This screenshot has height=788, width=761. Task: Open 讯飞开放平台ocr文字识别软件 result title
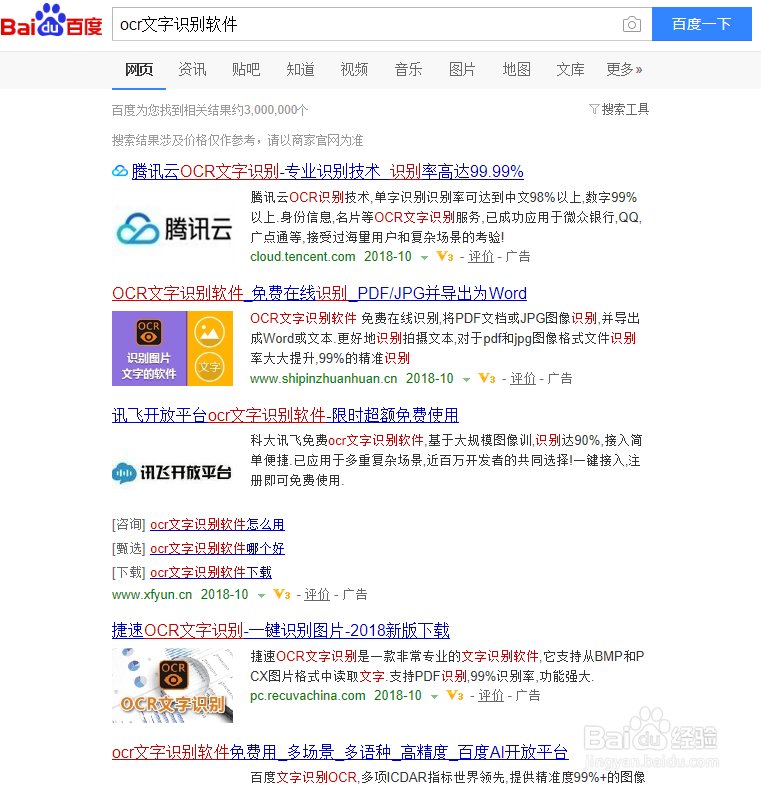click(x=285, y=416)
